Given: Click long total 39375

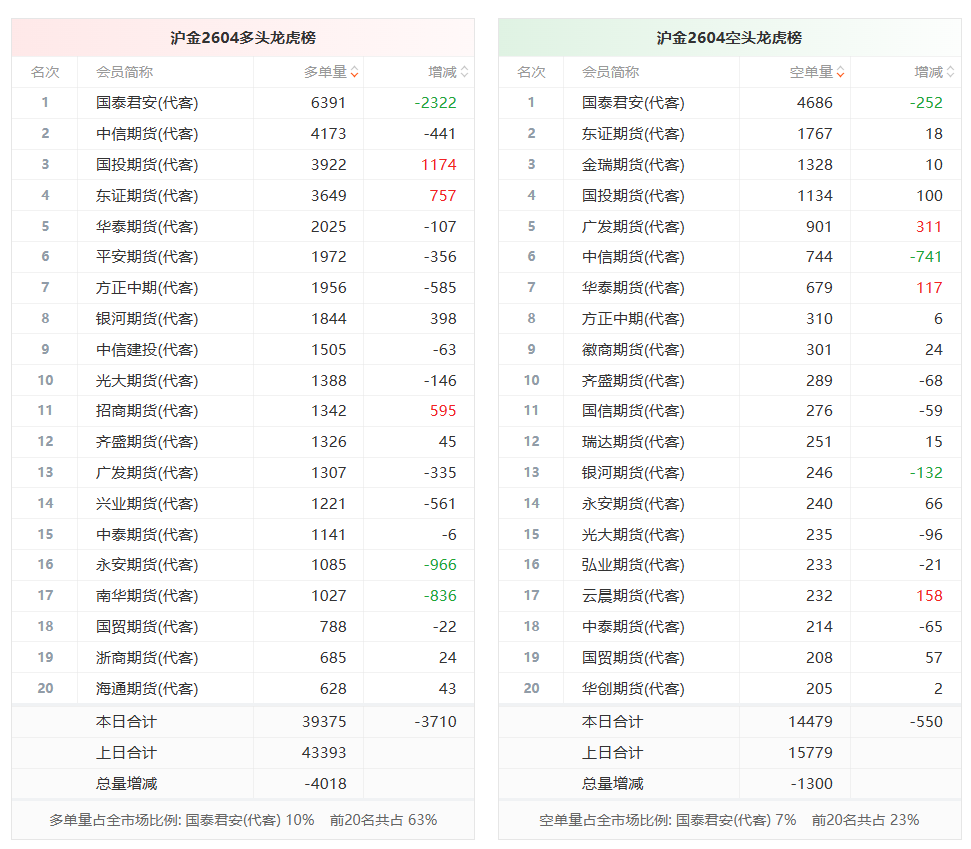Looking at the screenshot, I should click(324, 722).
